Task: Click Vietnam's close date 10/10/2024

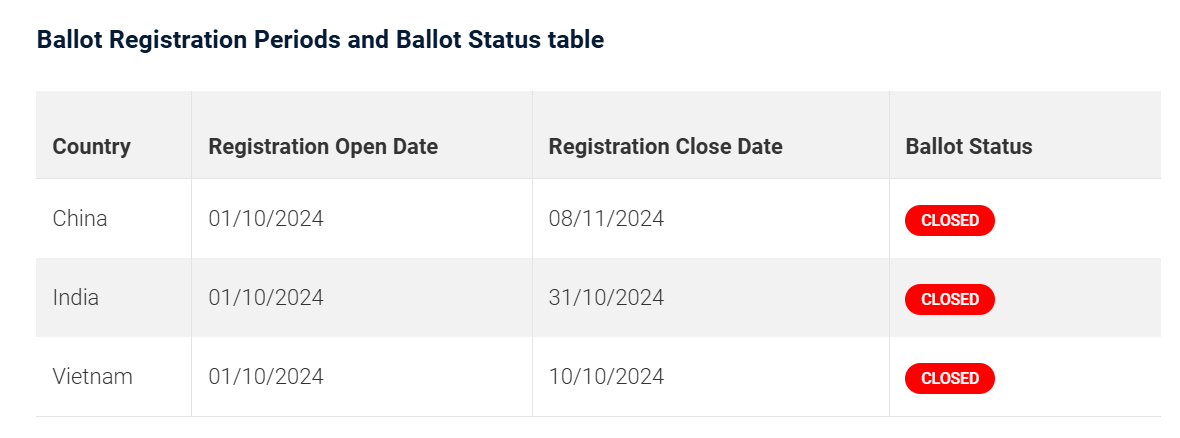Action: [607, 377]
